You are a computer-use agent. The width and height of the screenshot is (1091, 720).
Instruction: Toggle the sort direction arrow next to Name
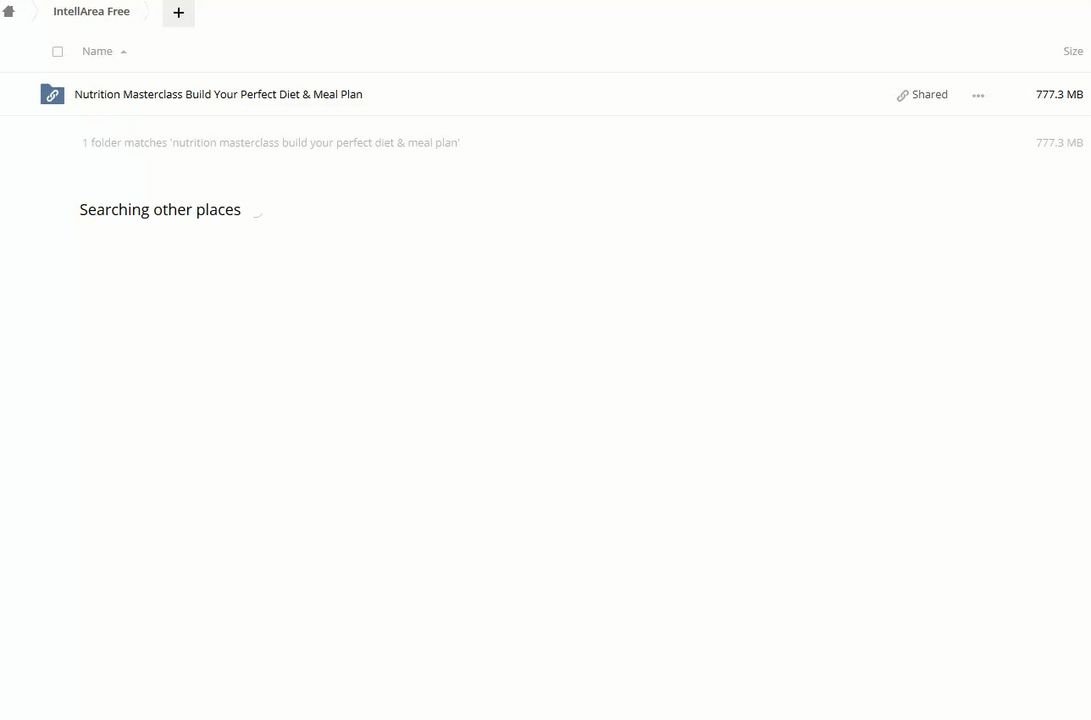(123, 52)
